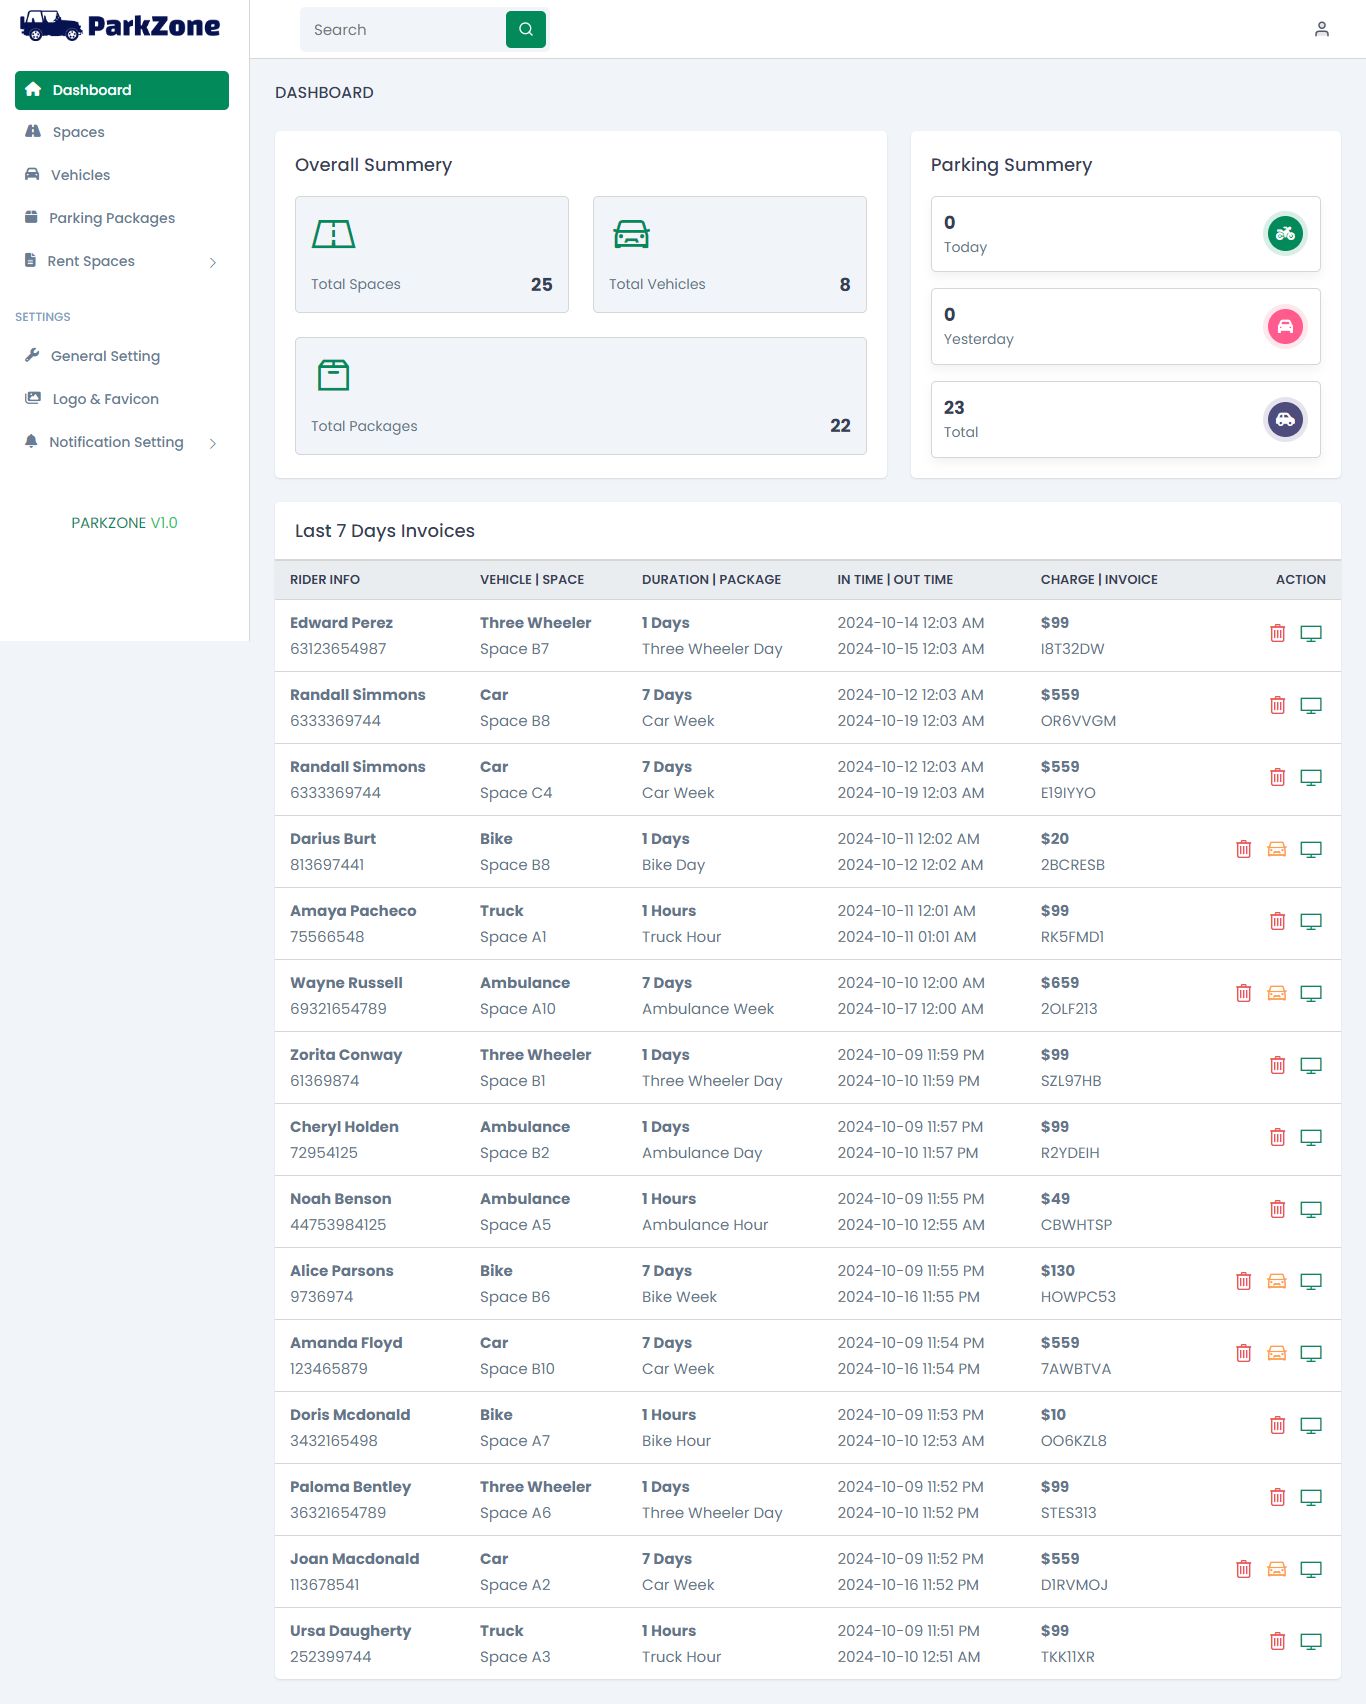This screenshot has width=1366, height=1704.
Task: Delete Ursa Daugherty invoice trash icon
Action: 1277,1641
